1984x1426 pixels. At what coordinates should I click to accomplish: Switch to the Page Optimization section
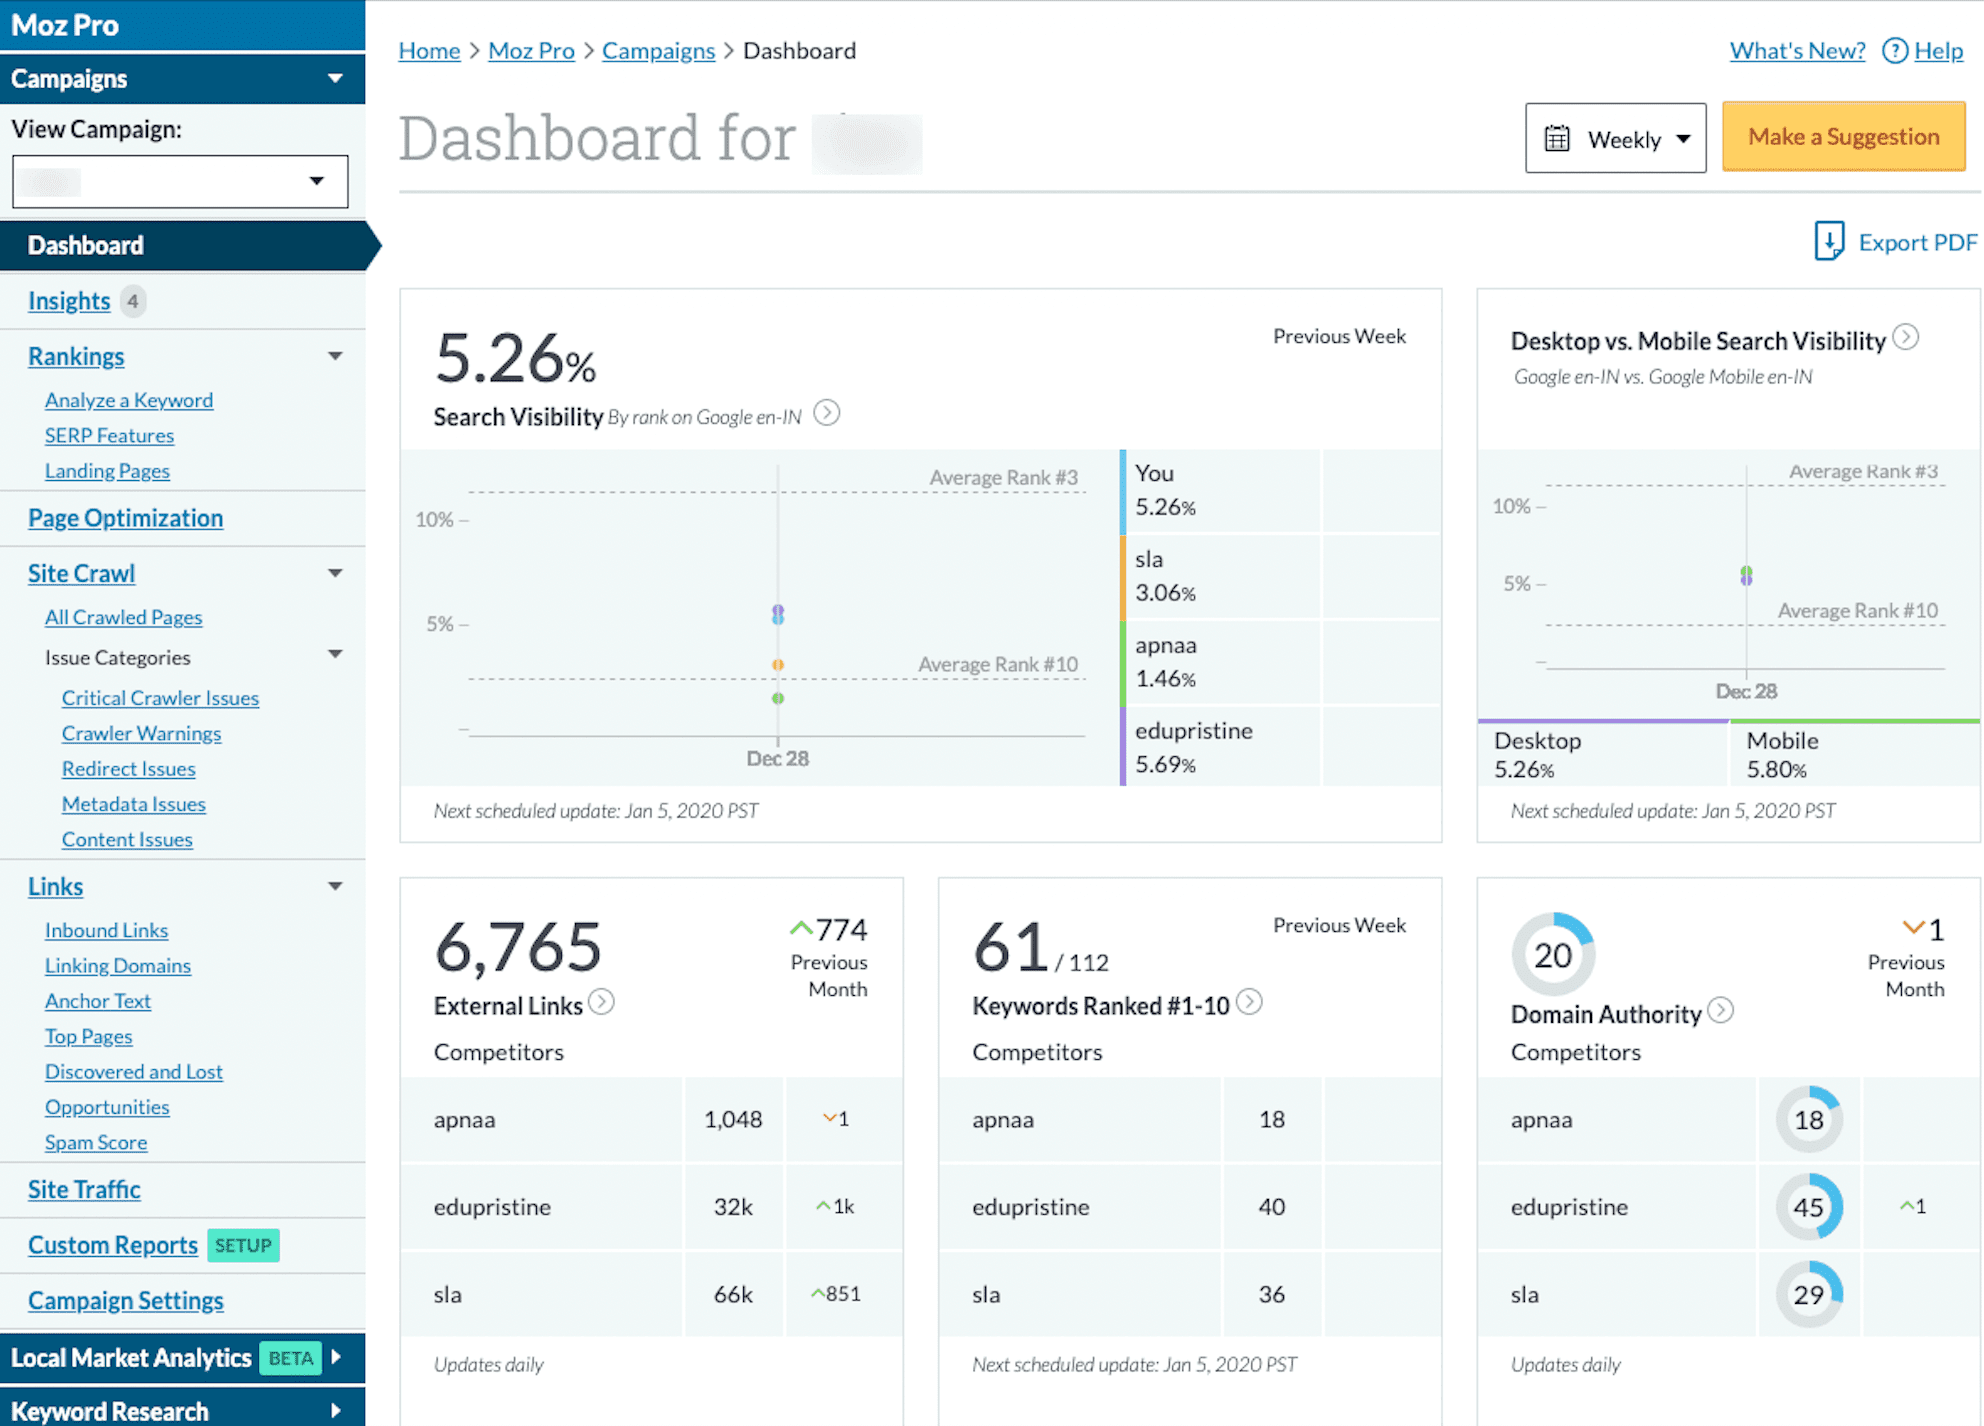point(125,518)
